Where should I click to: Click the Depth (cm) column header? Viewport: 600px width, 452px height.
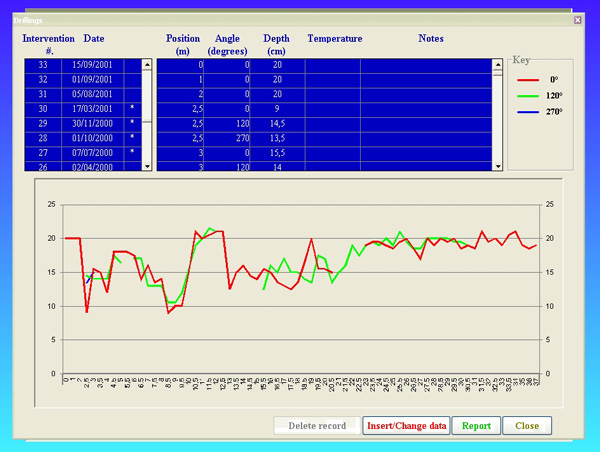(276, 44)
